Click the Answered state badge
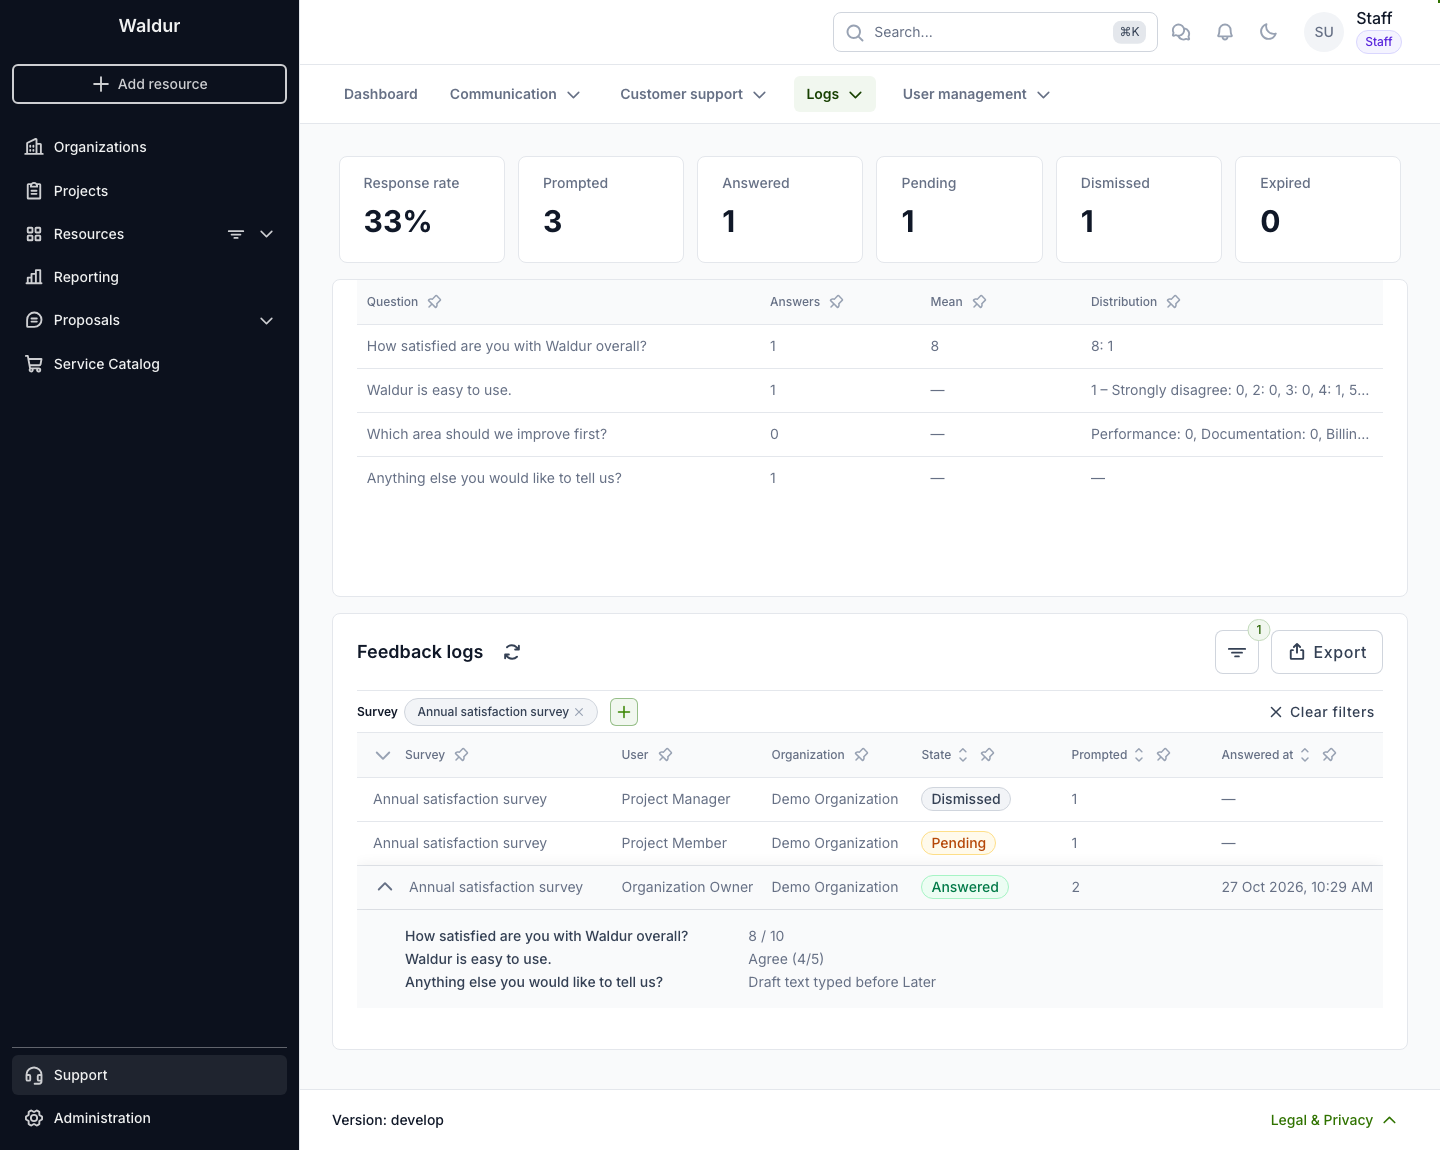Screen dimensions: 1440x1150 [x=965, y=887]
